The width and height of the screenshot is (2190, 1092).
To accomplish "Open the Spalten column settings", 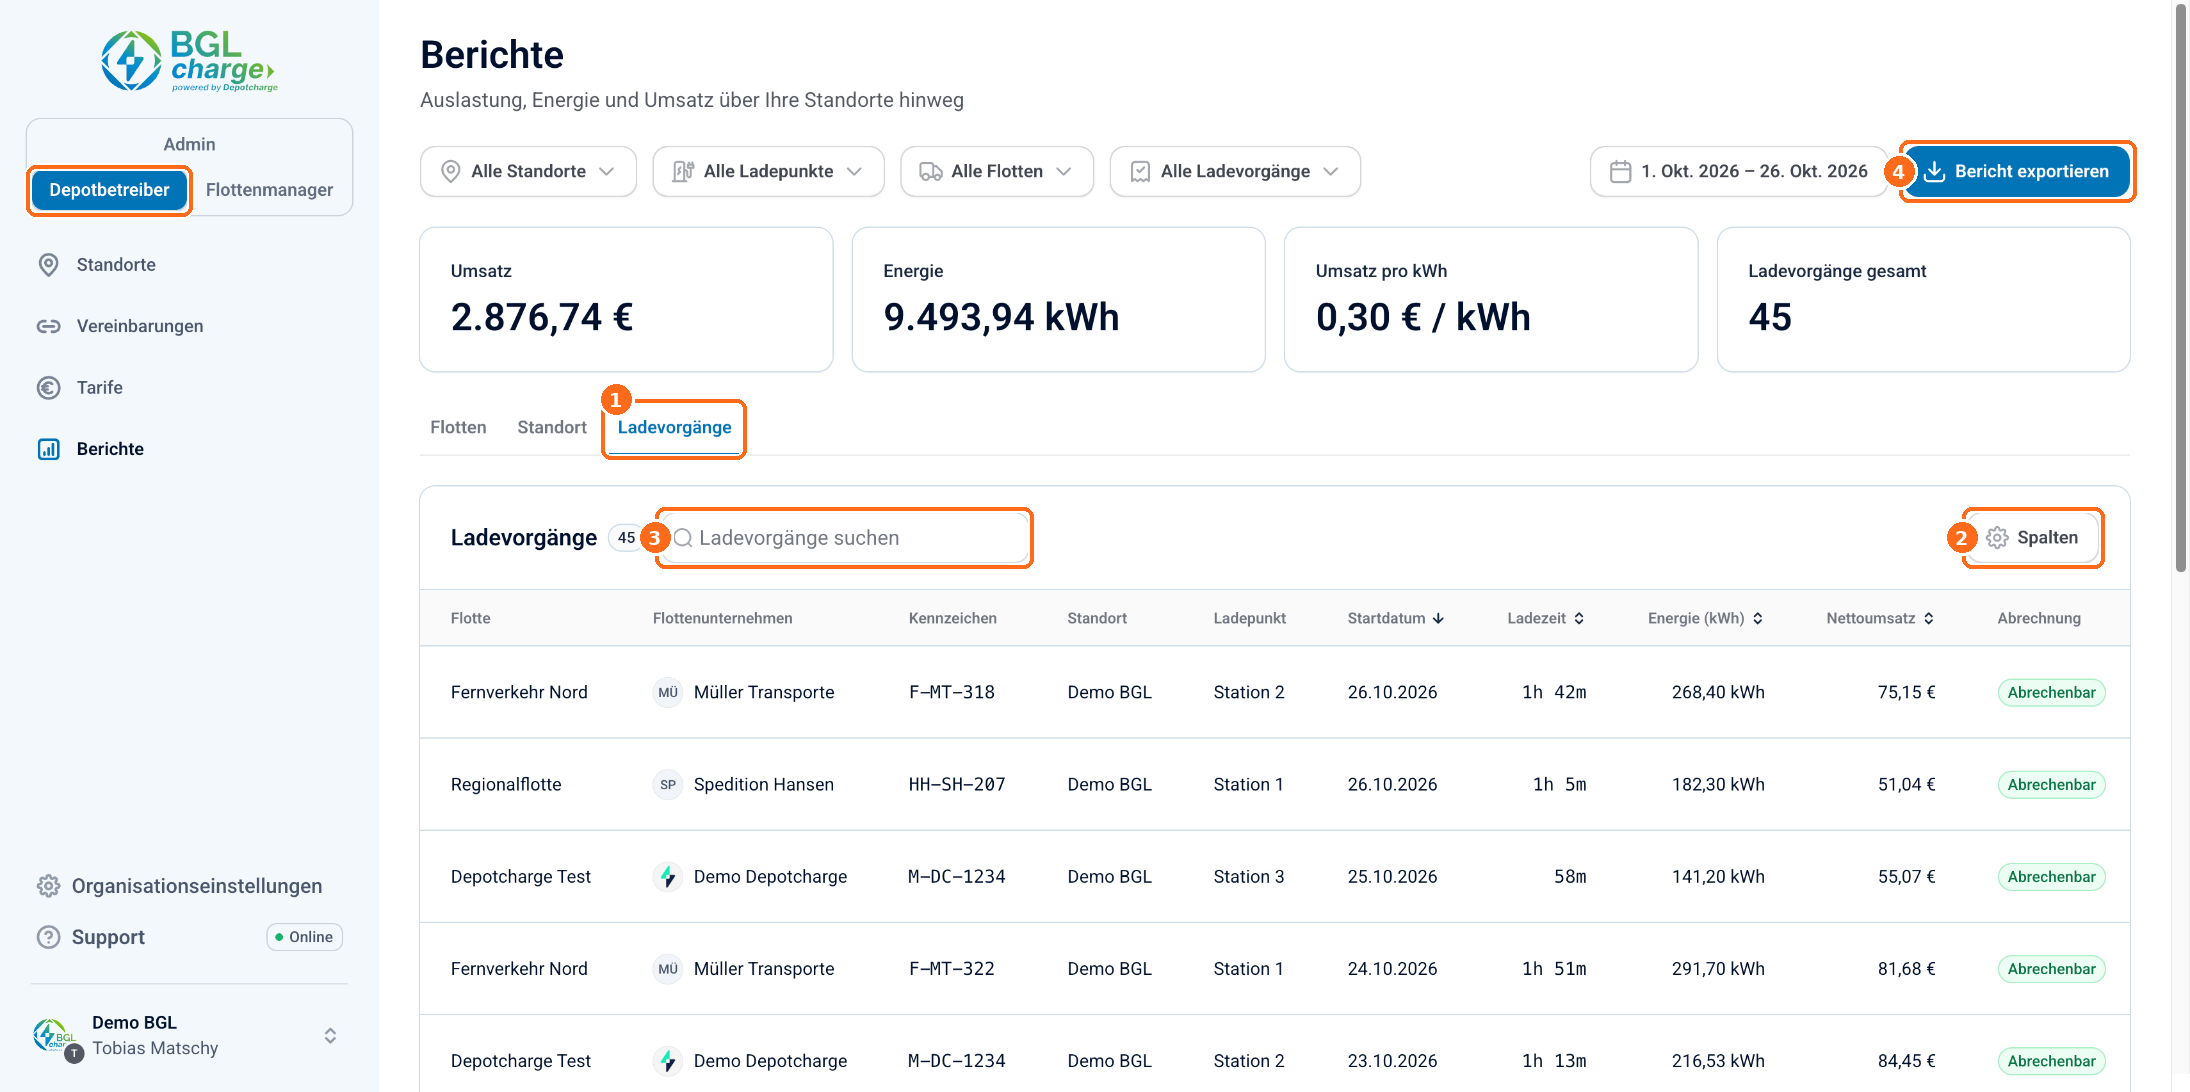I will [2032, 537].
